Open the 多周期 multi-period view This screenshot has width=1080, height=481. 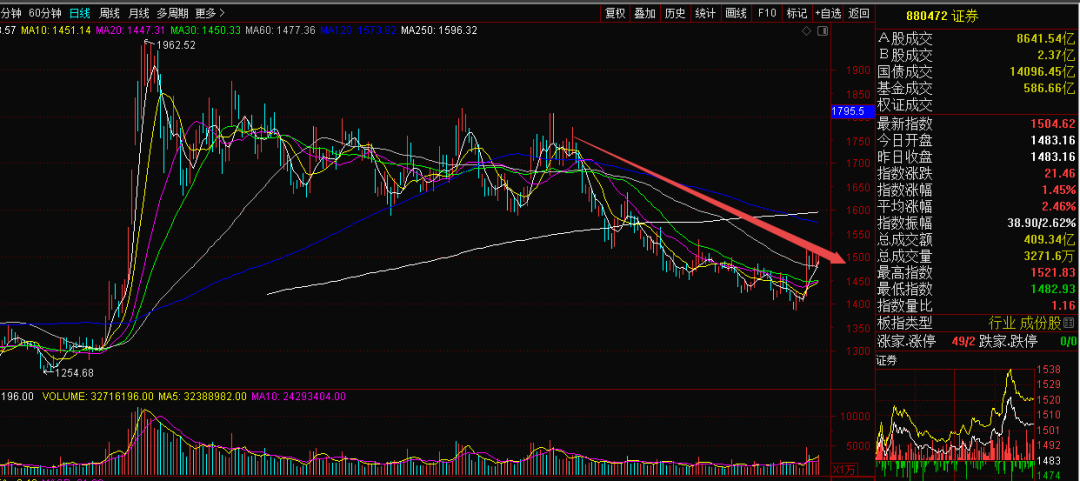173,12
